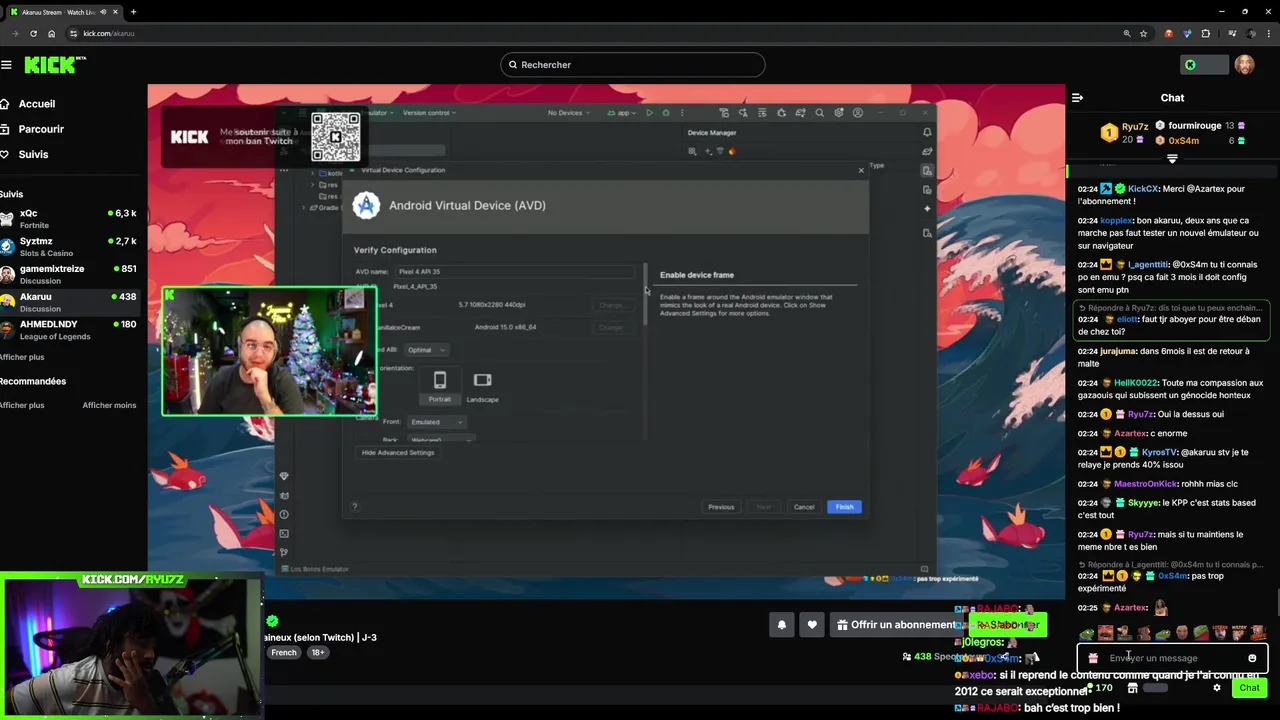Viewport: 1280px width, 720px height.
Task: Click Hide Advanced Settings in AVD dialog
Action: point(397,453)
